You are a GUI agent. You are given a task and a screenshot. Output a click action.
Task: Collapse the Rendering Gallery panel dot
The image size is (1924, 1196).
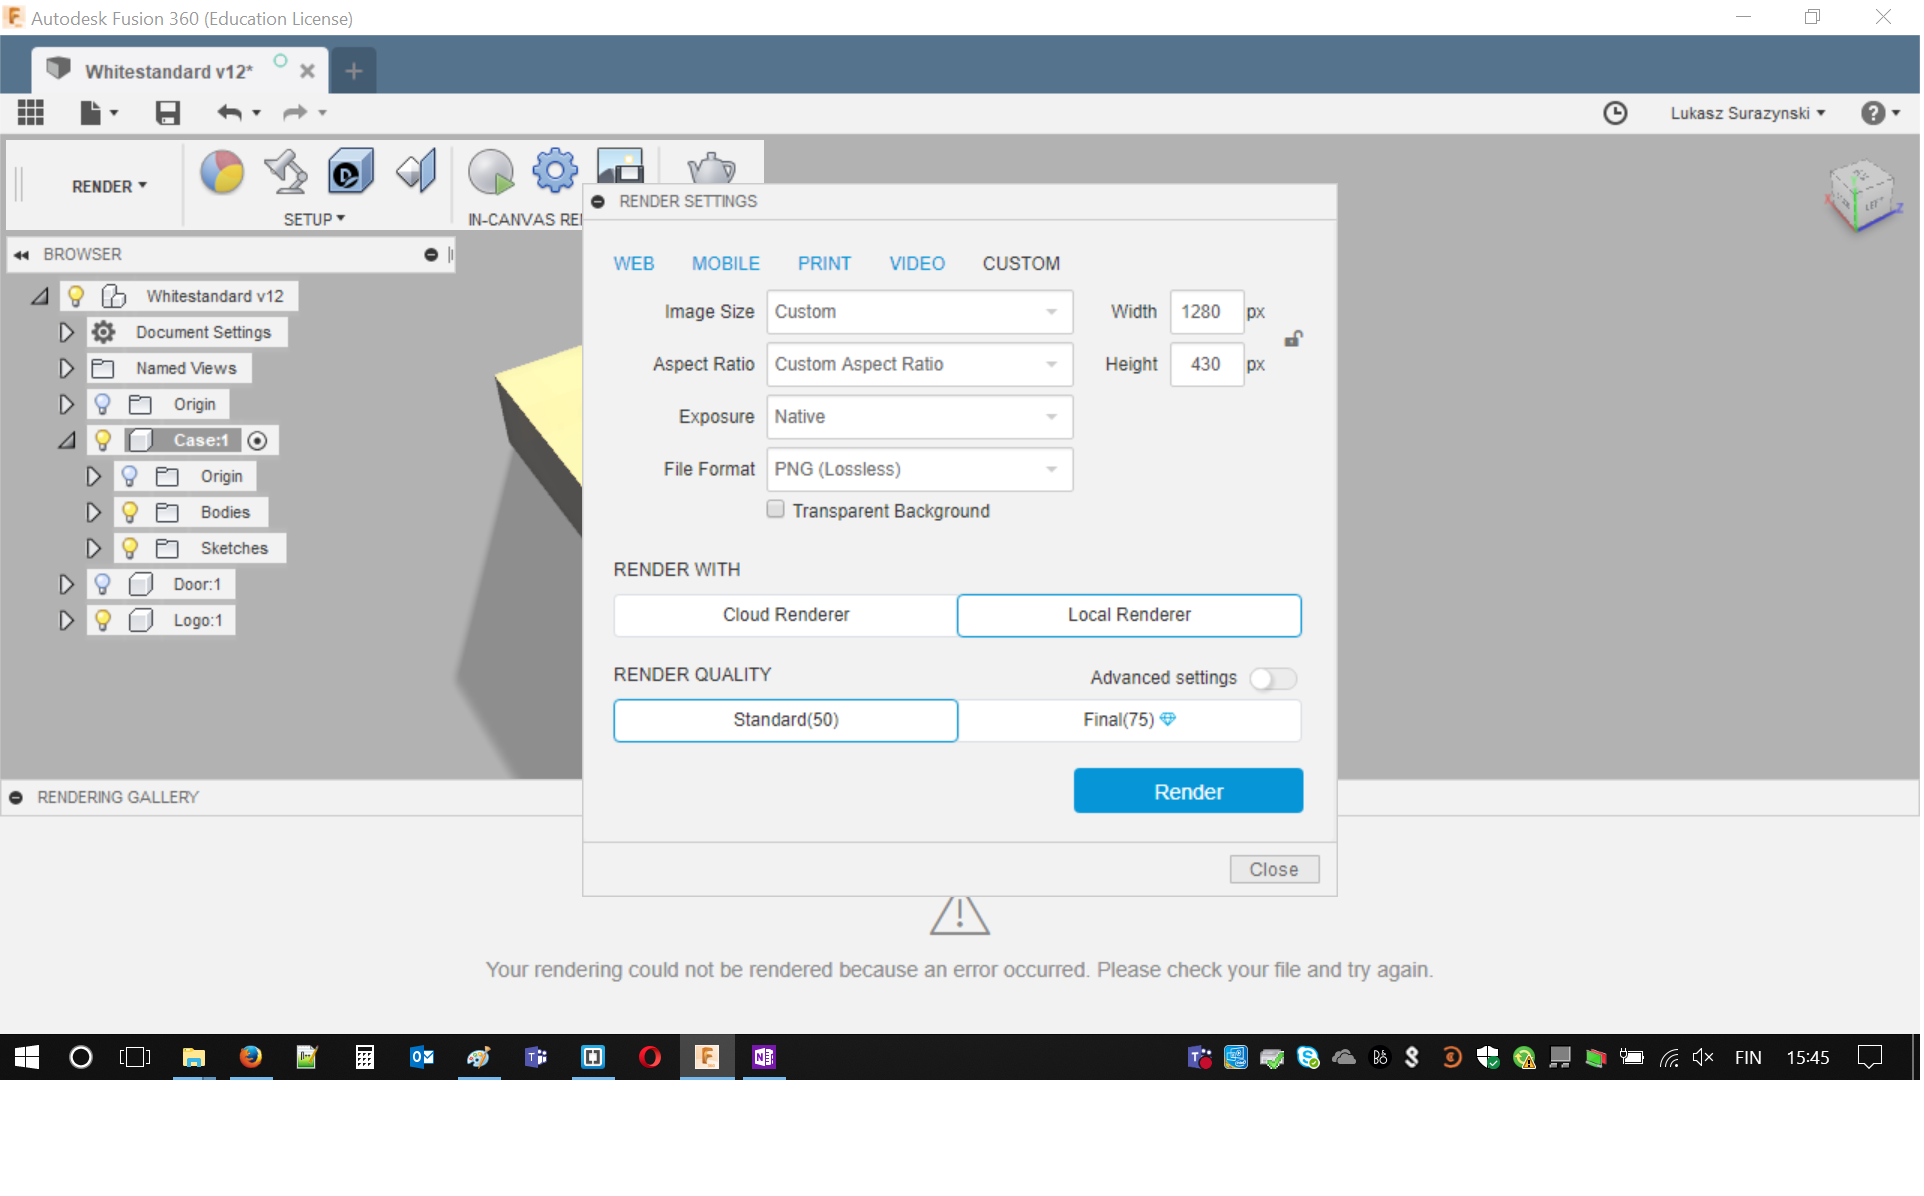16,799
